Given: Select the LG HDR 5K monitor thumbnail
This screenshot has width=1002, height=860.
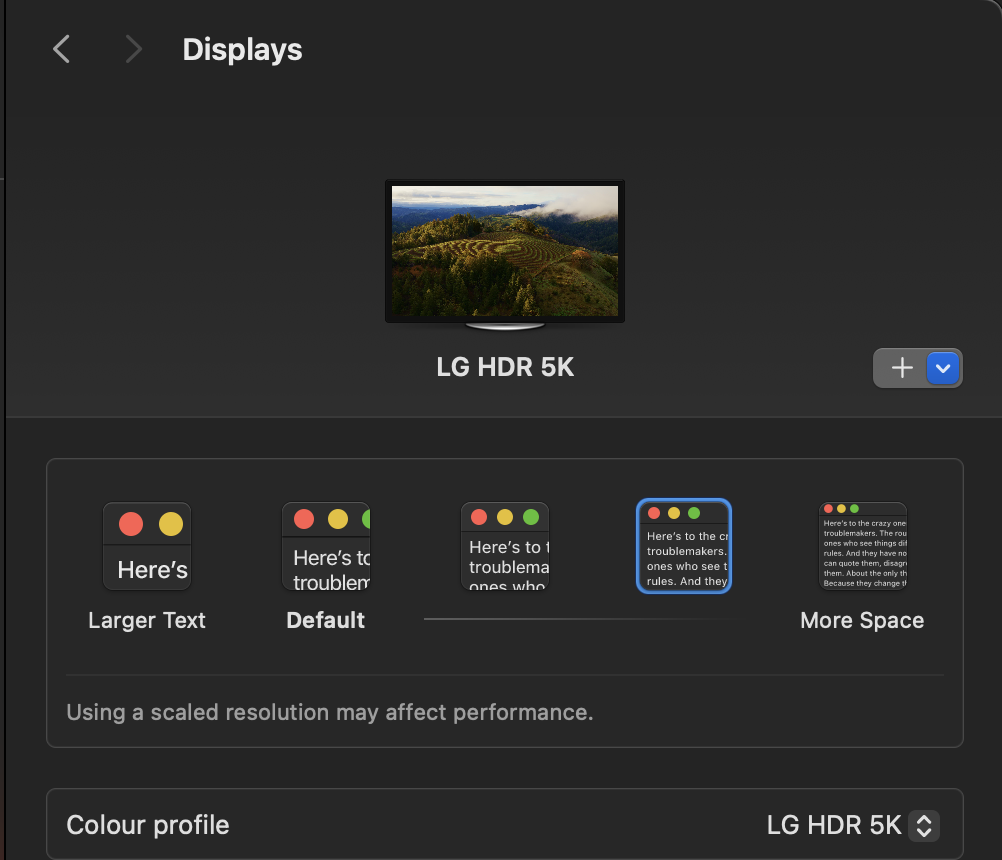Looking at the screenshot, I should (x=505, y=254).
